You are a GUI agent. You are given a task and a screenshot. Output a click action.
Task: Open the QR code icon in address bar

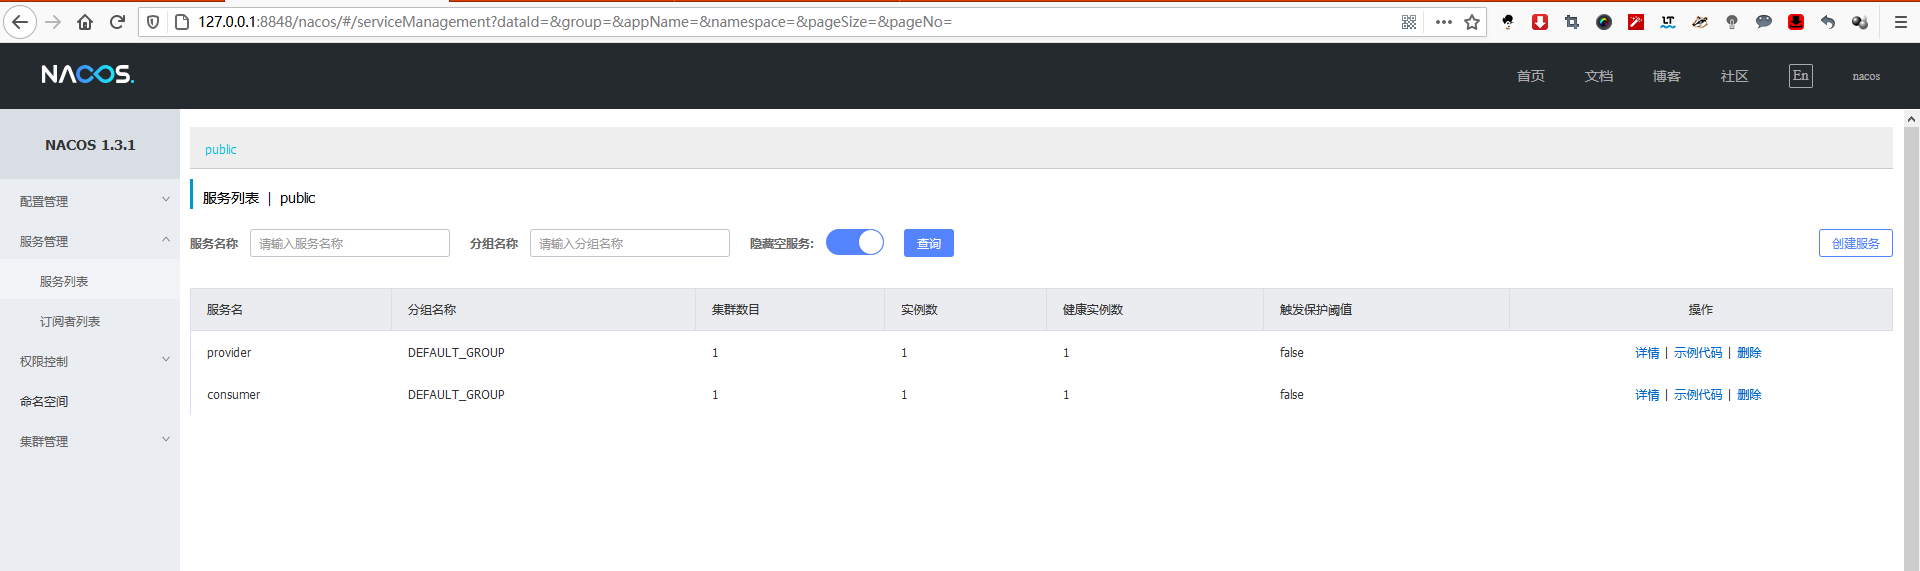tap(1409, 22)
